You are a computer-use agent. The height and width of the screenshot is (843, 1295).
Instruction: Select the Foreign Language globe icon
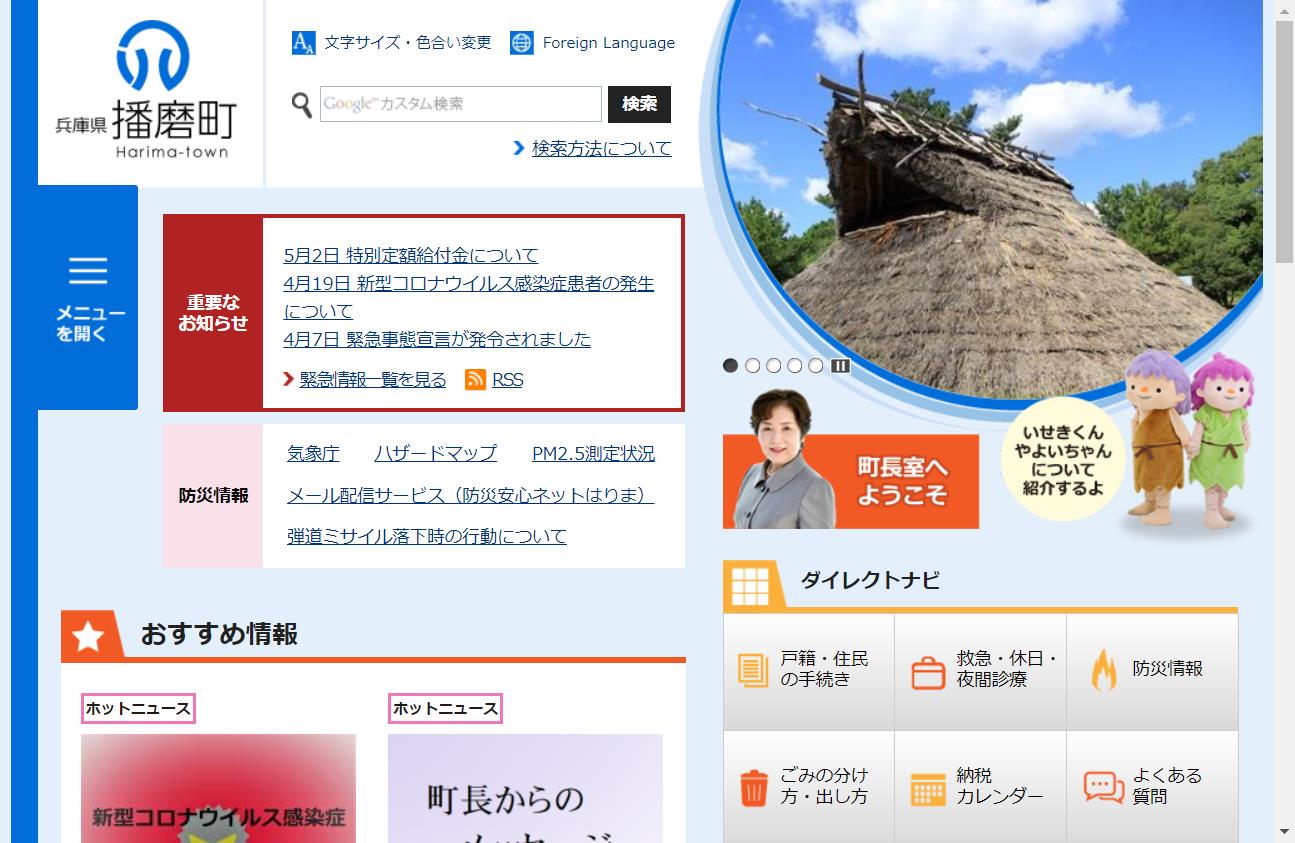[521, 42]
